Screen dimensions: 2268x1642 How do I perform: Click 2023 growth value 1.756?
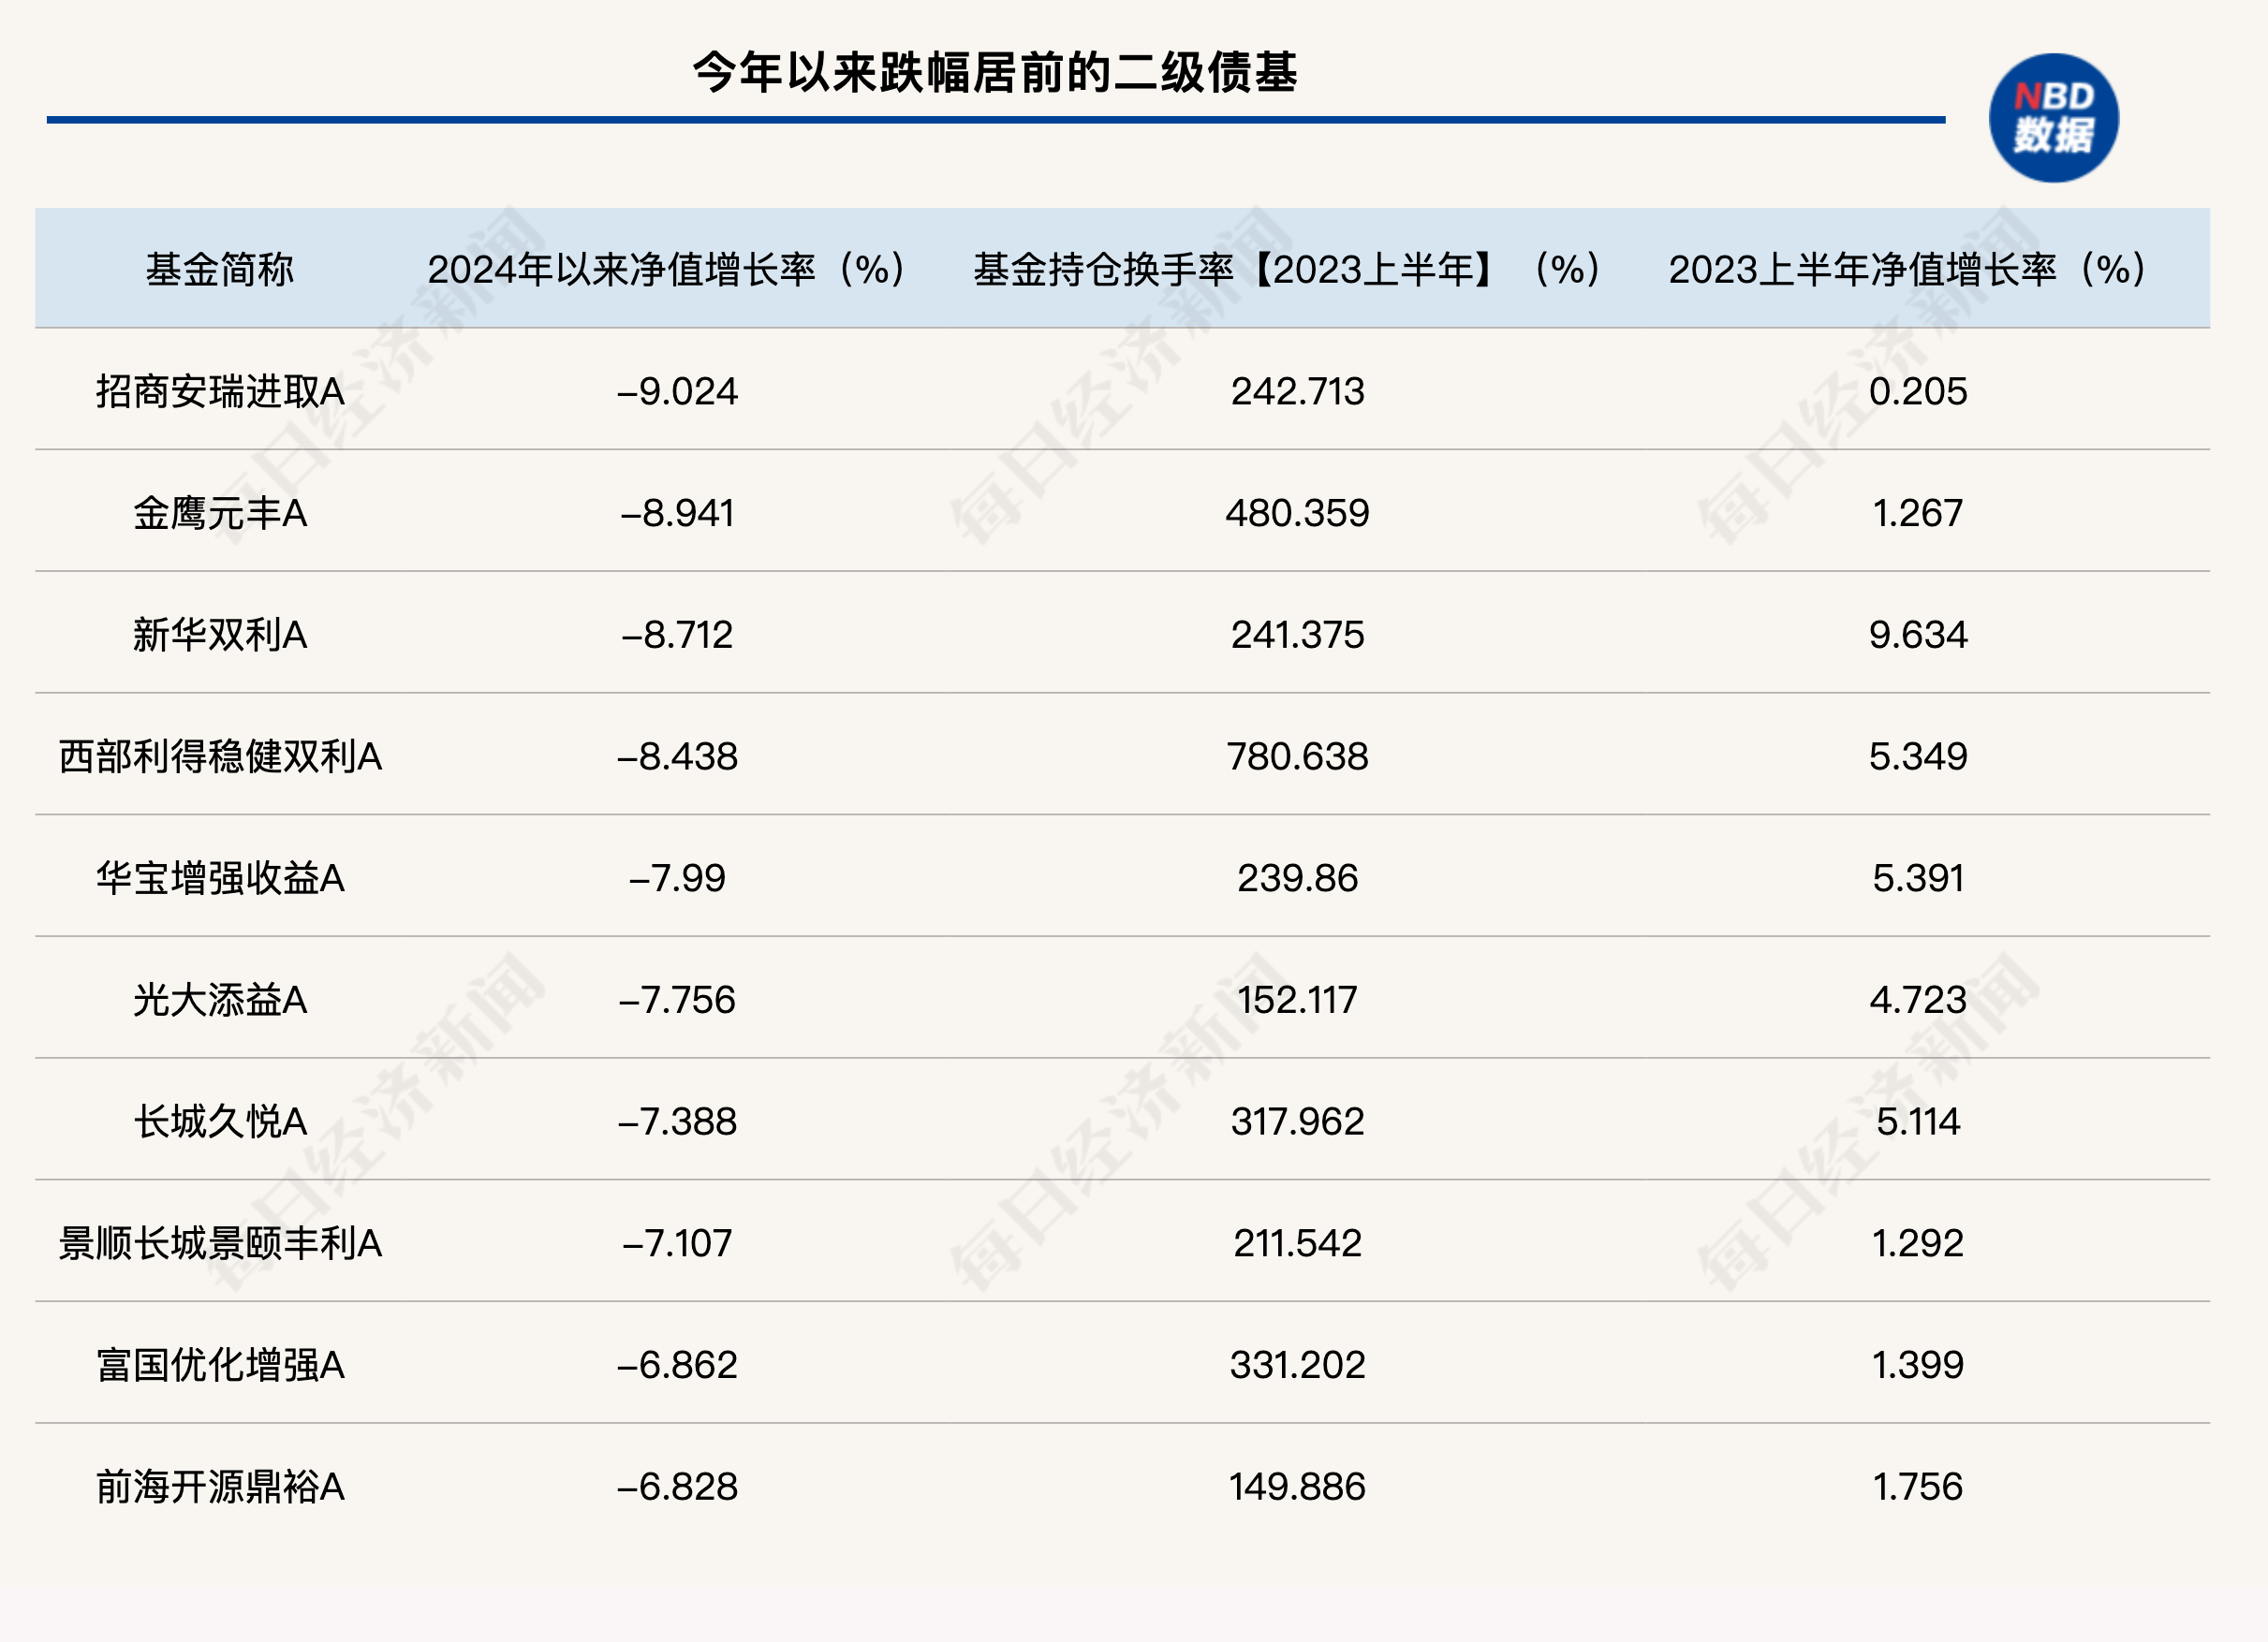pyautogui.click(x=1918, y=1487)
